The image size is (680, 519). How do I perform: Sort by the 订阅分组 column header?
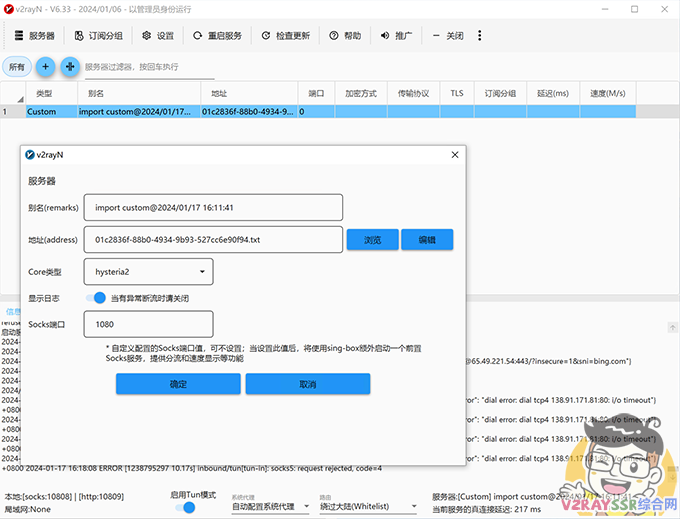pos(500,93)
